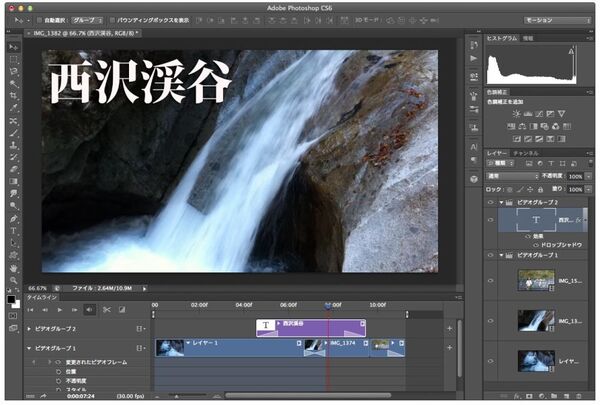Hide the Video Group 2 layer group
This screenshot has height=405, width=600.
tap(491, 202)
